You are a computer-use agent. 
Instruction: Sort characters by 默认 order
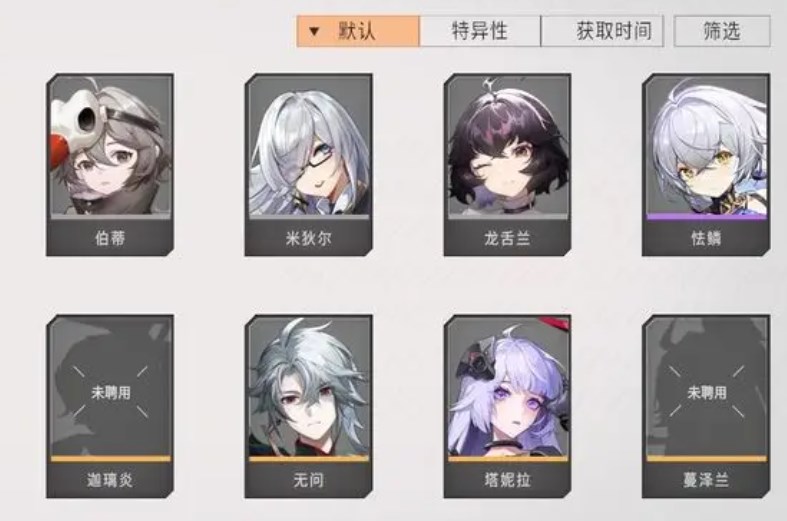tap(358, 31)
